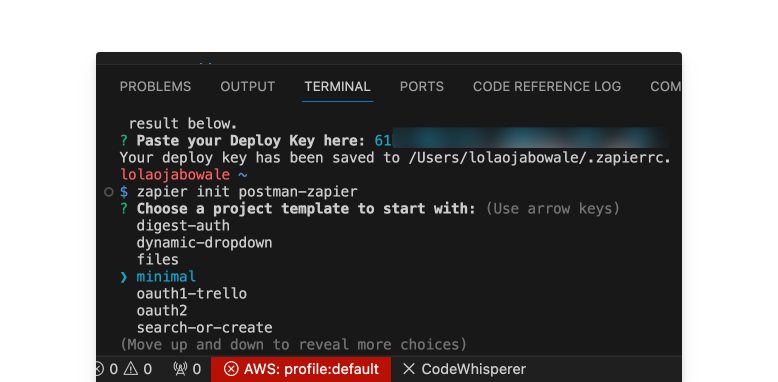Pick the dynamic-dropdown template entry
778x382 pixels.
click(x=204, y=243)
